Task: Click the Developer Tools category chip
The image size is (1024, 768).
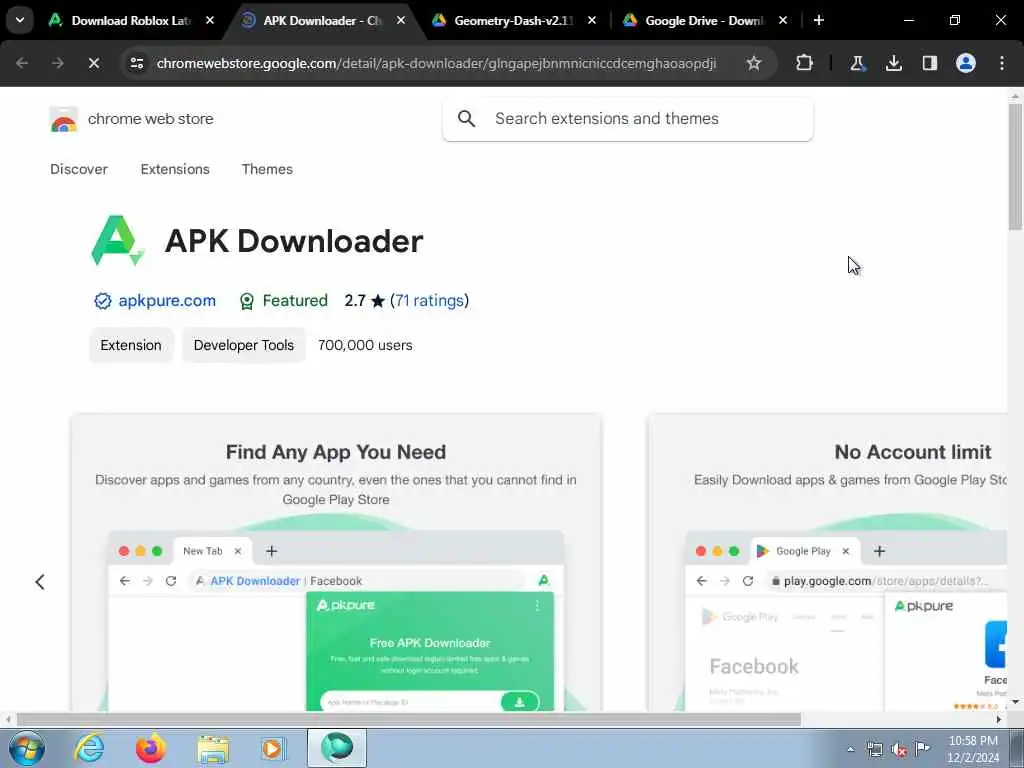Action: tap(244, 345)
